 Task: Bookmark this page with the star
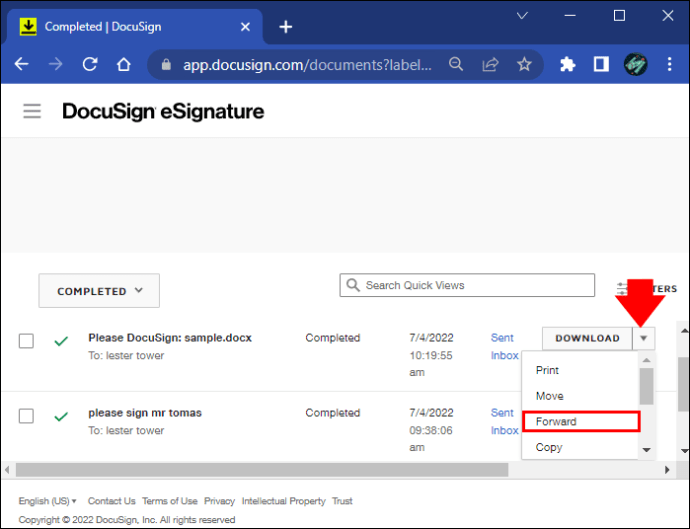pos(524,64)
